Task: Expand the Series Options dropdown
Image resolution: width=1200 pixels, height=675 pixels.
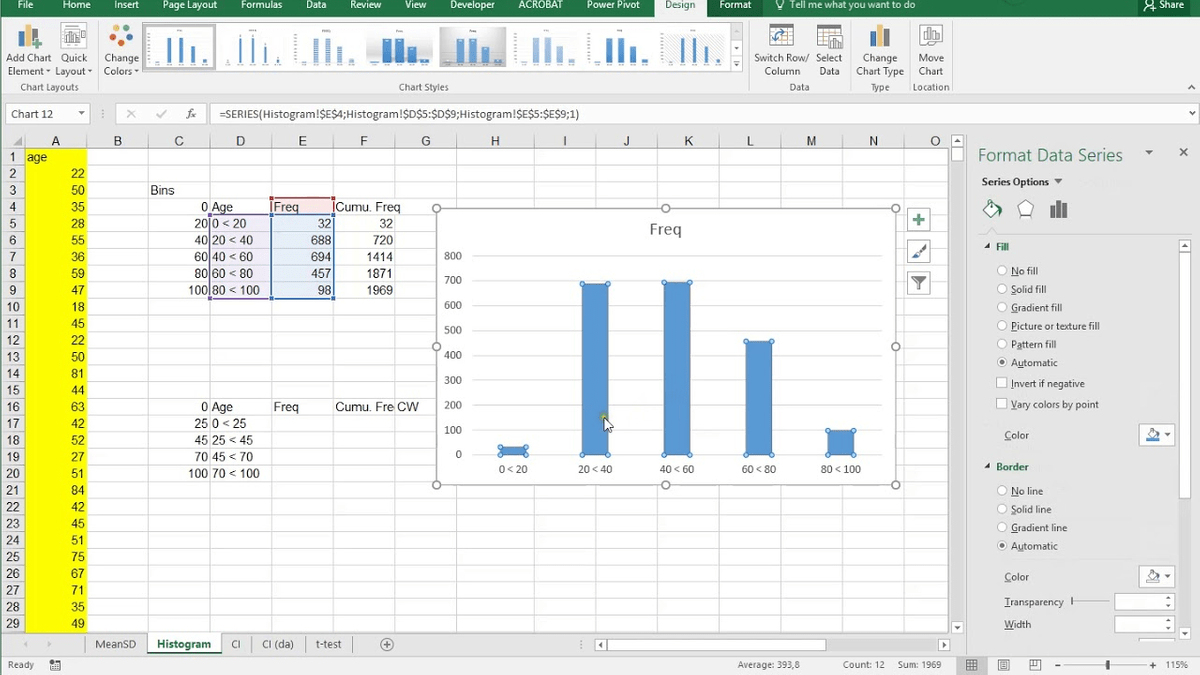Action: point(1058,182)
